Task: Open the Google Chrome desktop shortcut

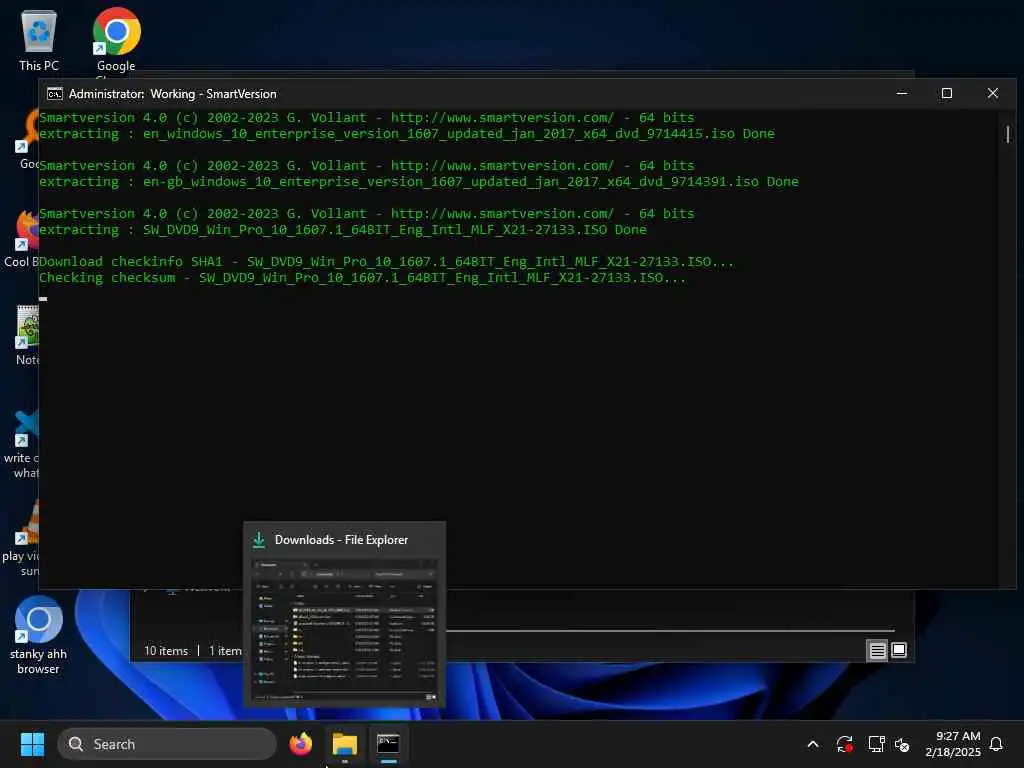Action: click(116, 40)
